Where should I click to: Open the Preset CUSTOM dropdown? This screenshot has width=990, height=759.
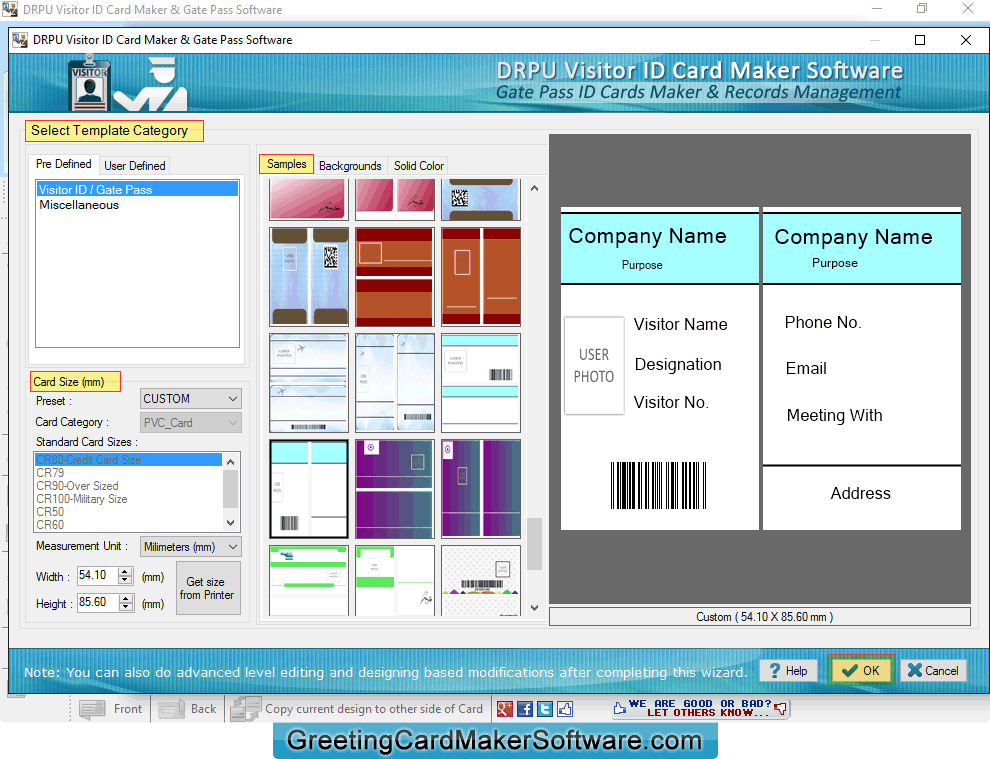coord(190,399)
